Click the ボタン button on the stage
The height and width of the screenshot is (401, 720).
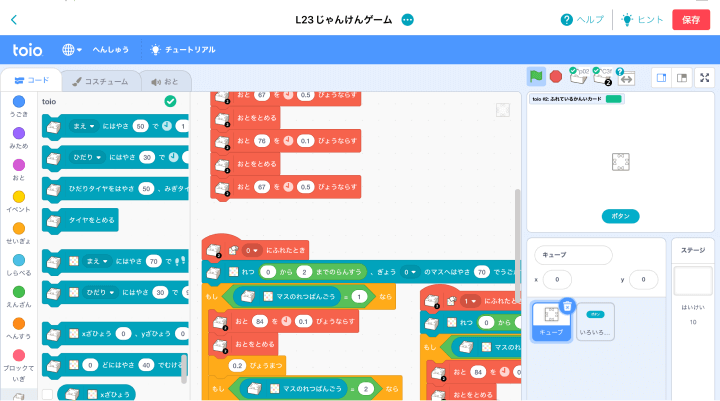click(x=620, y=216)
